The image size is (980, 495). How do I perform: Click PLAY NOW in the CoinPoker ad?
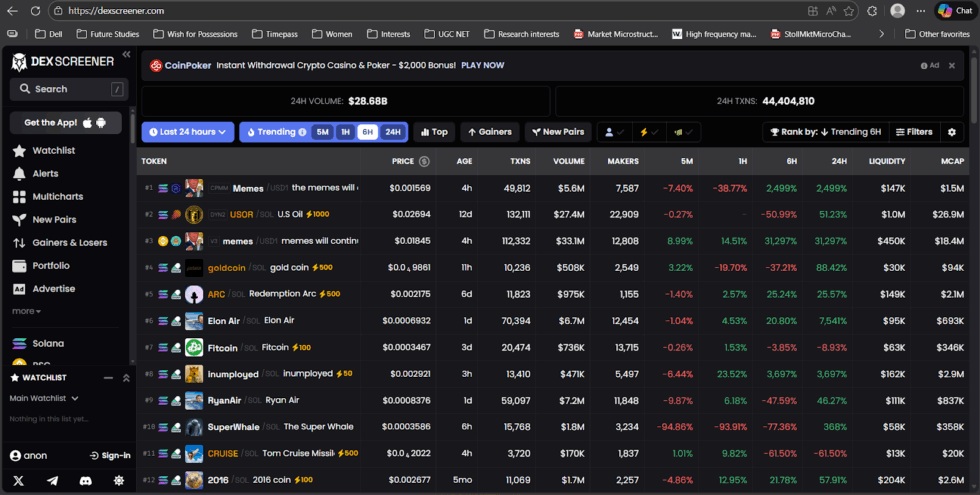point(482,66)
